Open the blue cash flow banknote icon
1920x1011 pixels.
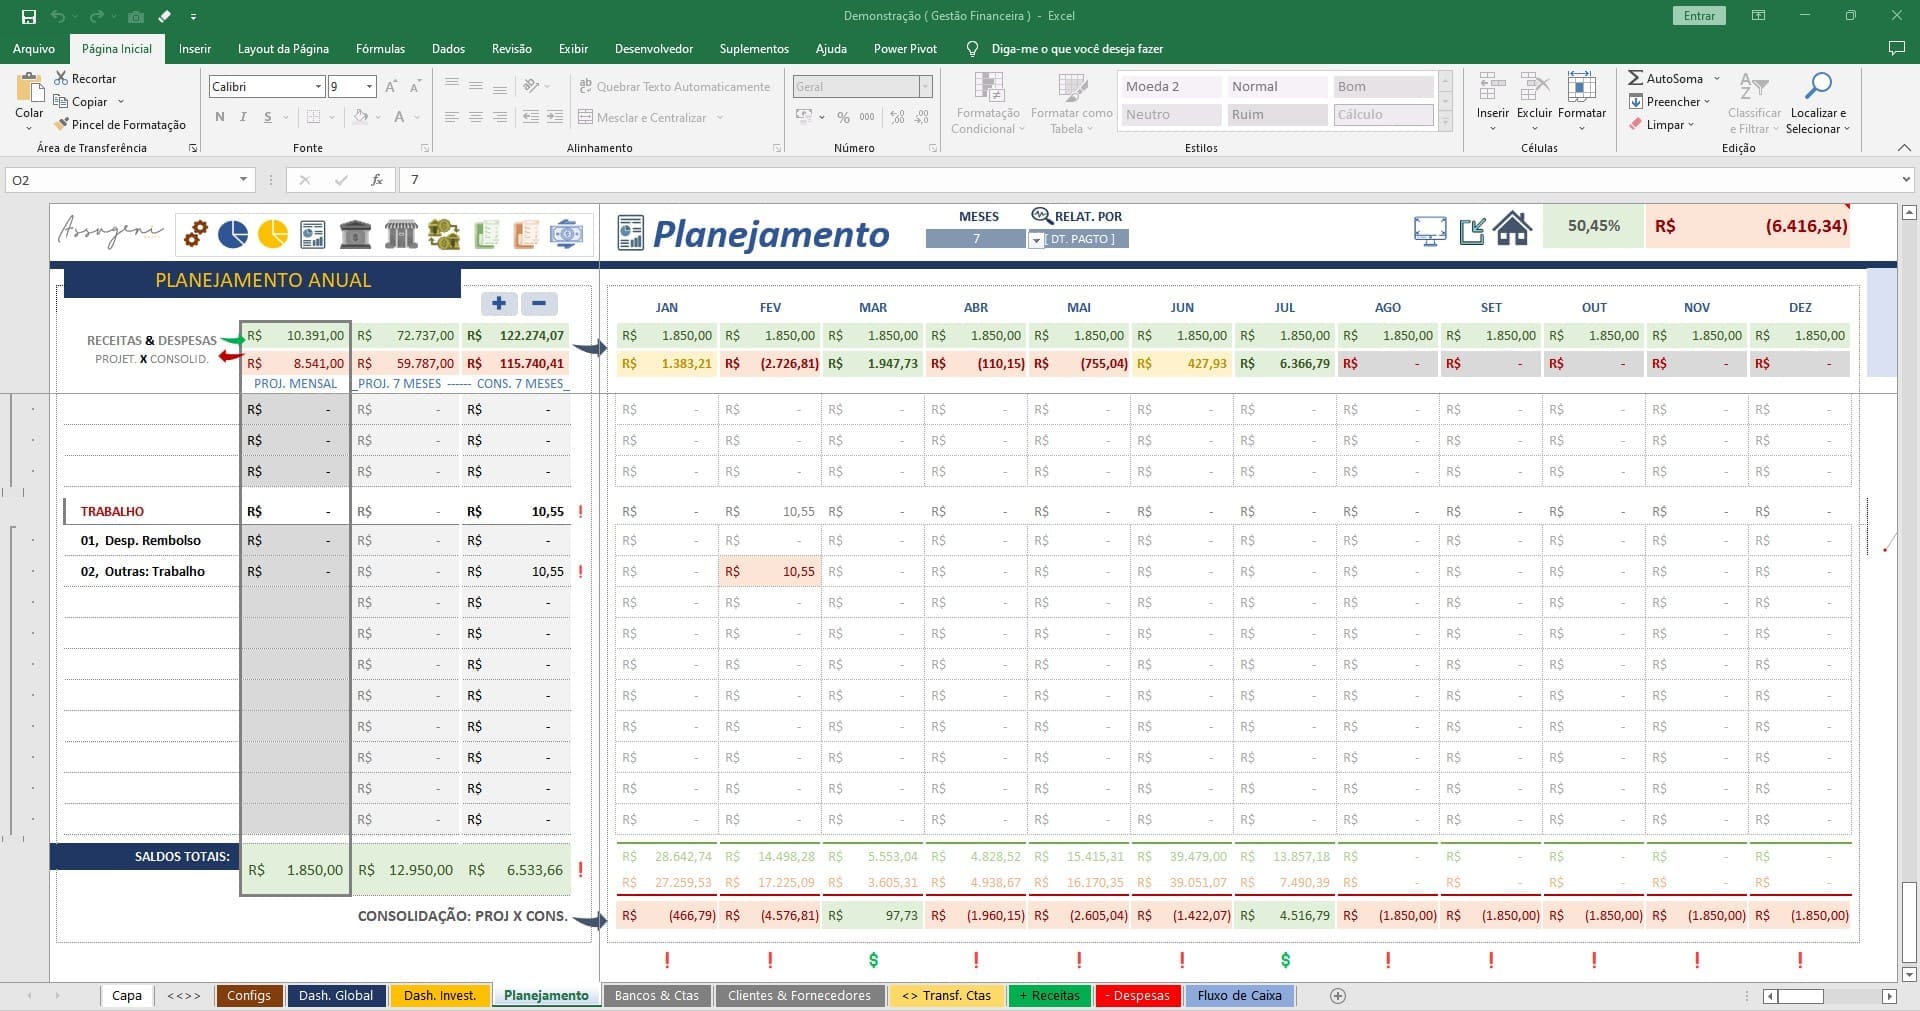[x=566, y=234]
